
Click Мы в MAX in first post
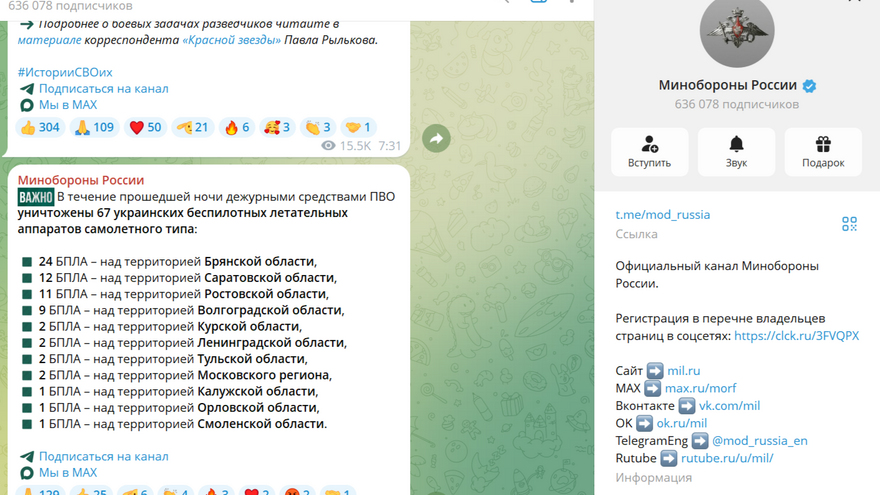pyautogui.click(x=68, y=105)
